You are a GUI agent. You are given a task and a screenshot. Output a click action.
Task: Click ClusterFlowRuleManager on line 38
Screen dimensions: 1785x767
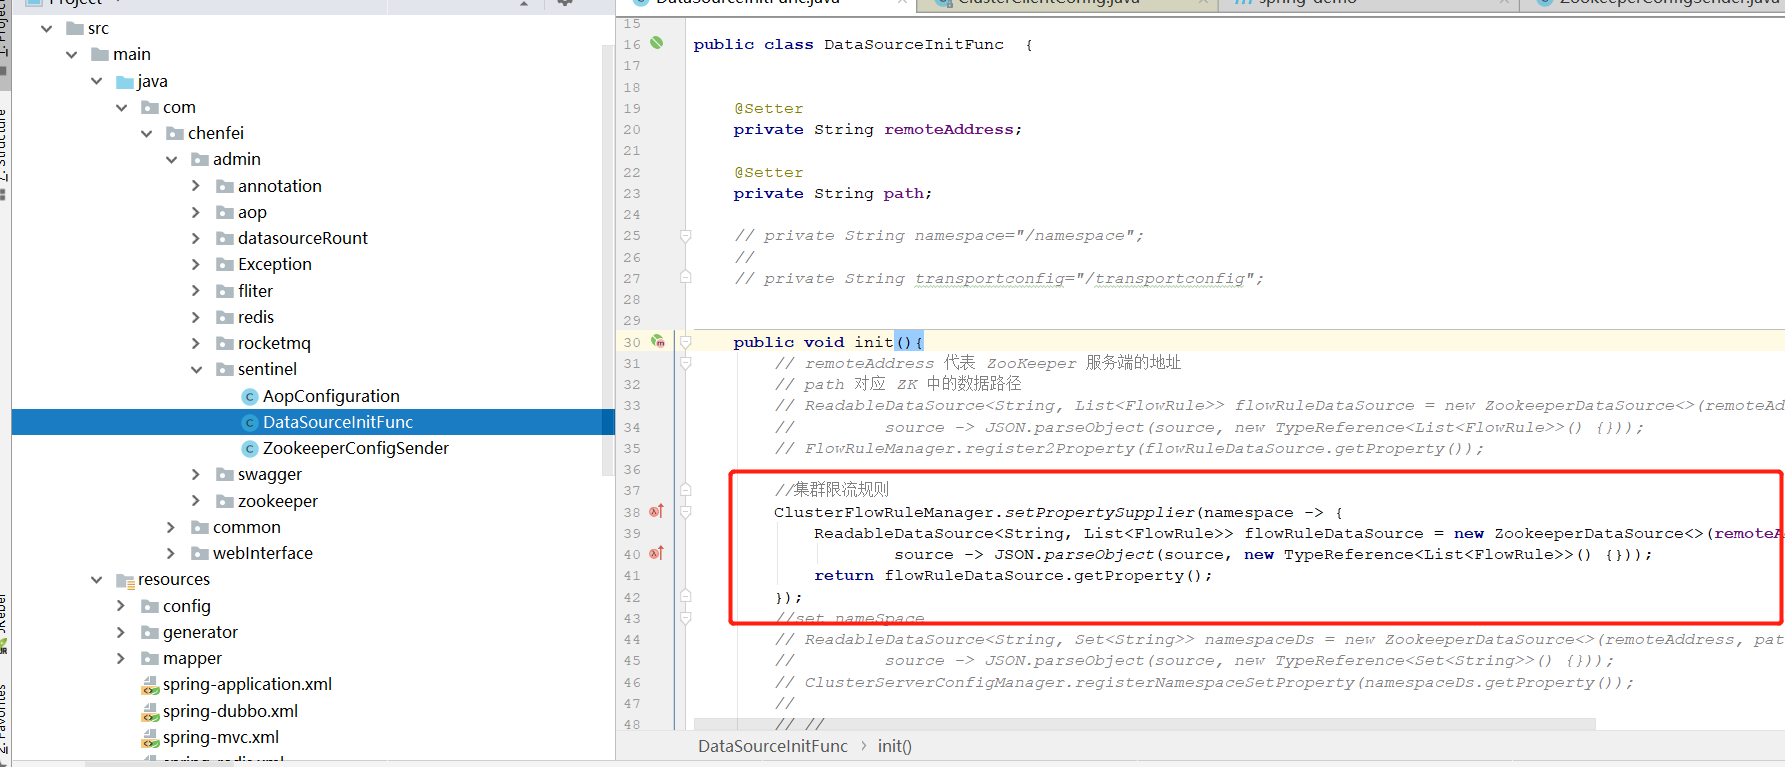click(x=884, y=513)
